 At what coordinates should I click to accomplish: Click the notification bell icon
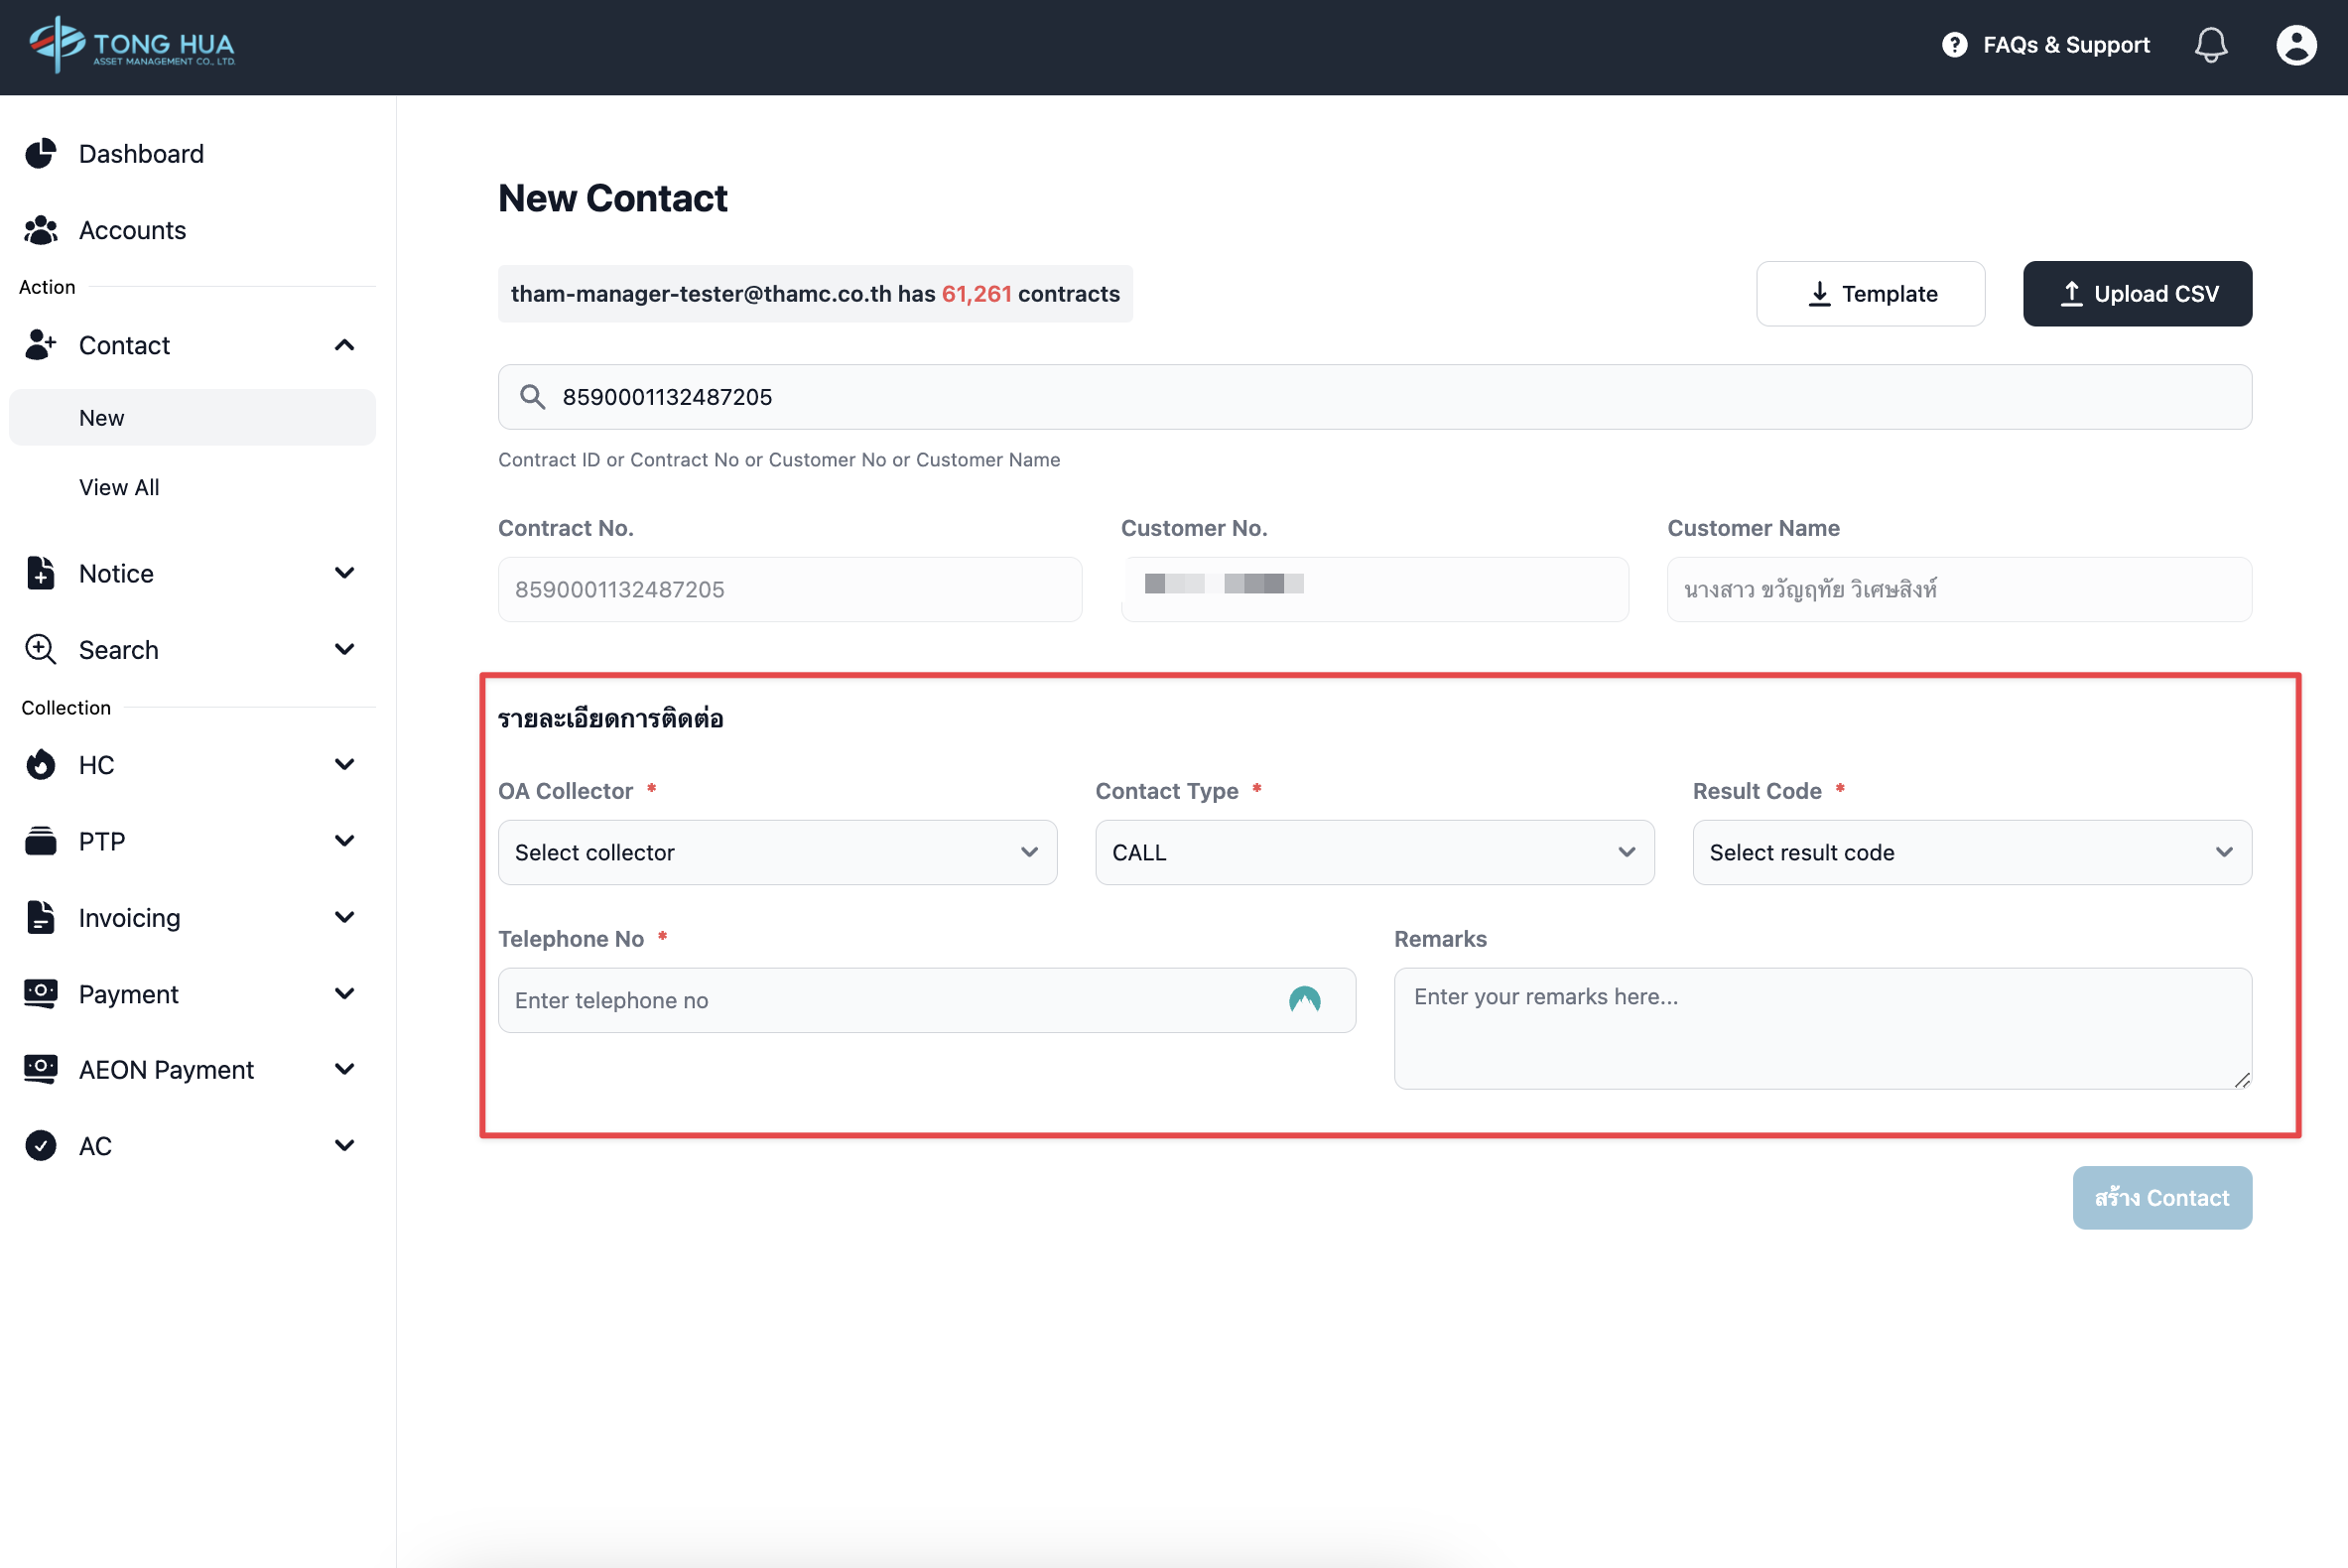[x=2210, y=45]
